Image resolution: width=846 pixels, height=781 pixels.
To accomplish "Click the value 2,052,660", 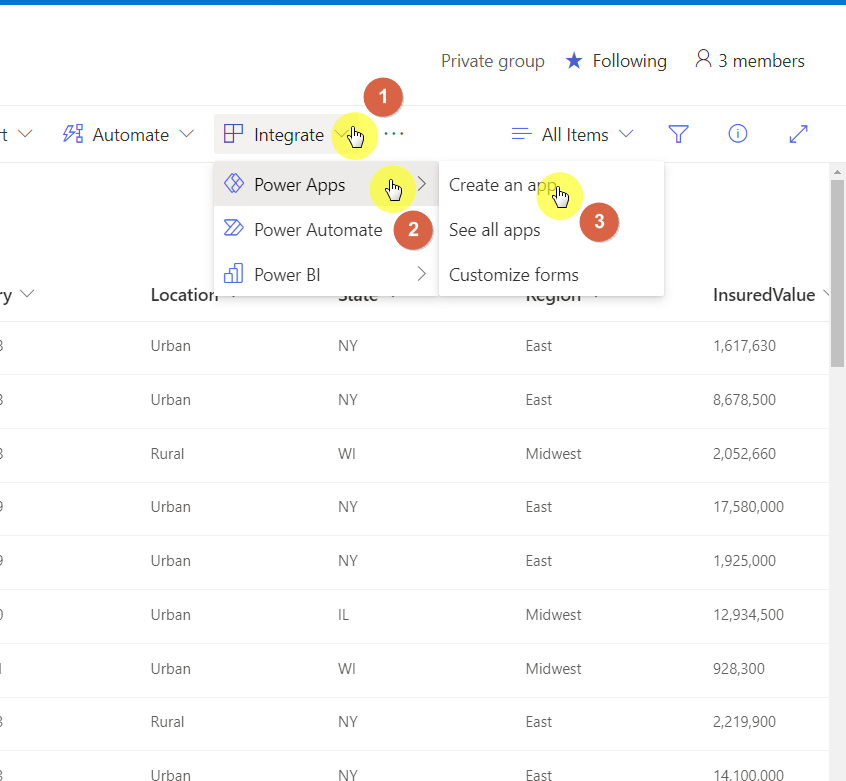I will click(744, 454).
